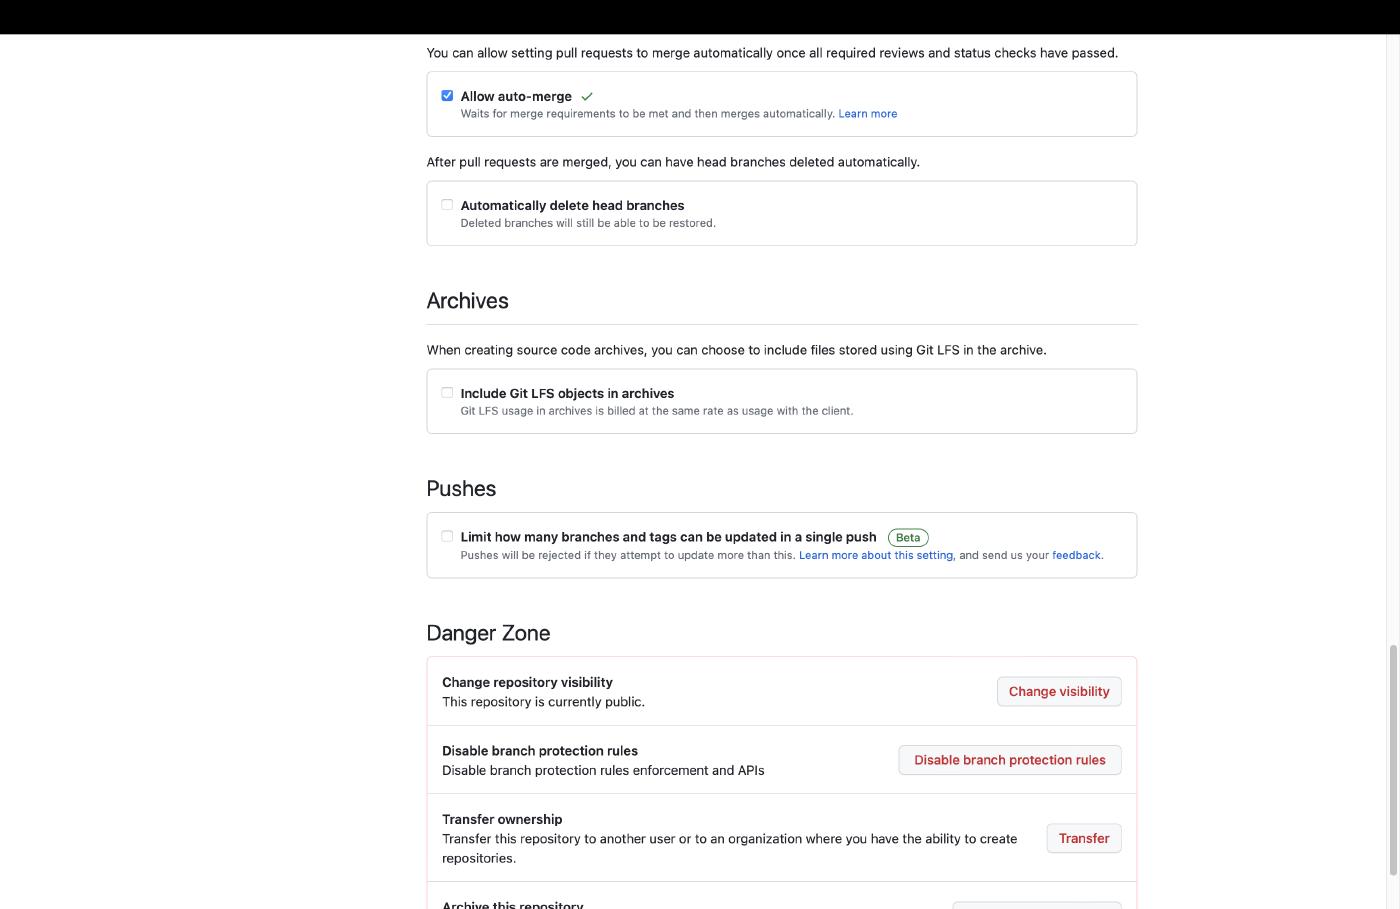Click the page's vertical scrollbar thumb
This screenshot has height=909, width=1400.
[x=1393, y=760]
